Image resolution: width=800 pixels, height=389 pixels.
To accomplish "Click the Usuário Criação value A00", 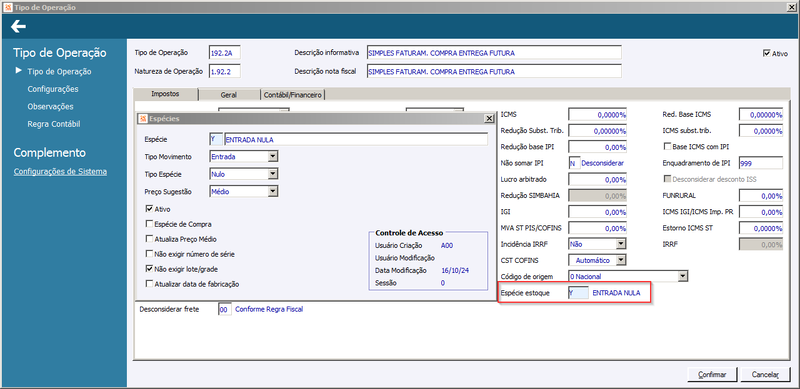I will (447, 246).
